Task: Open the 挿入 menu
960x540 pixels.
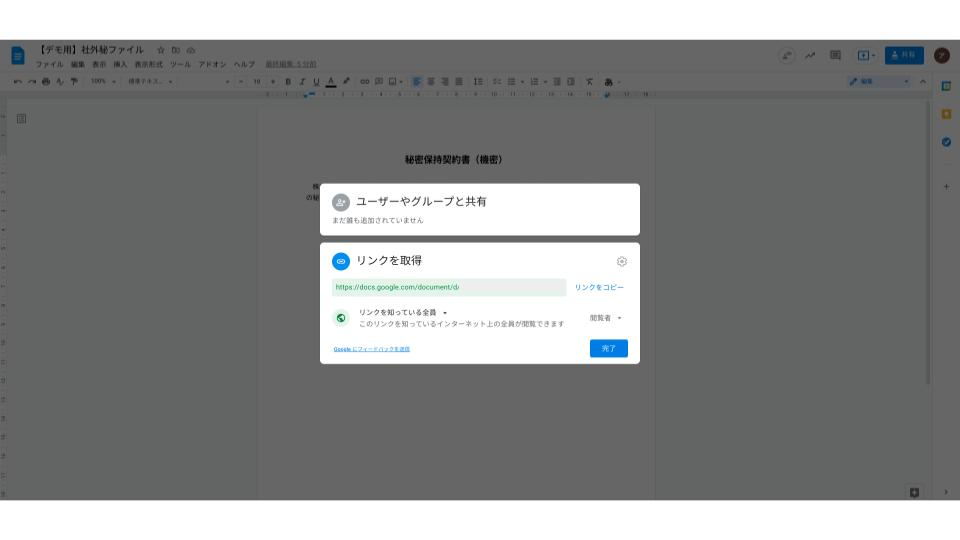Action: (120, 64)
